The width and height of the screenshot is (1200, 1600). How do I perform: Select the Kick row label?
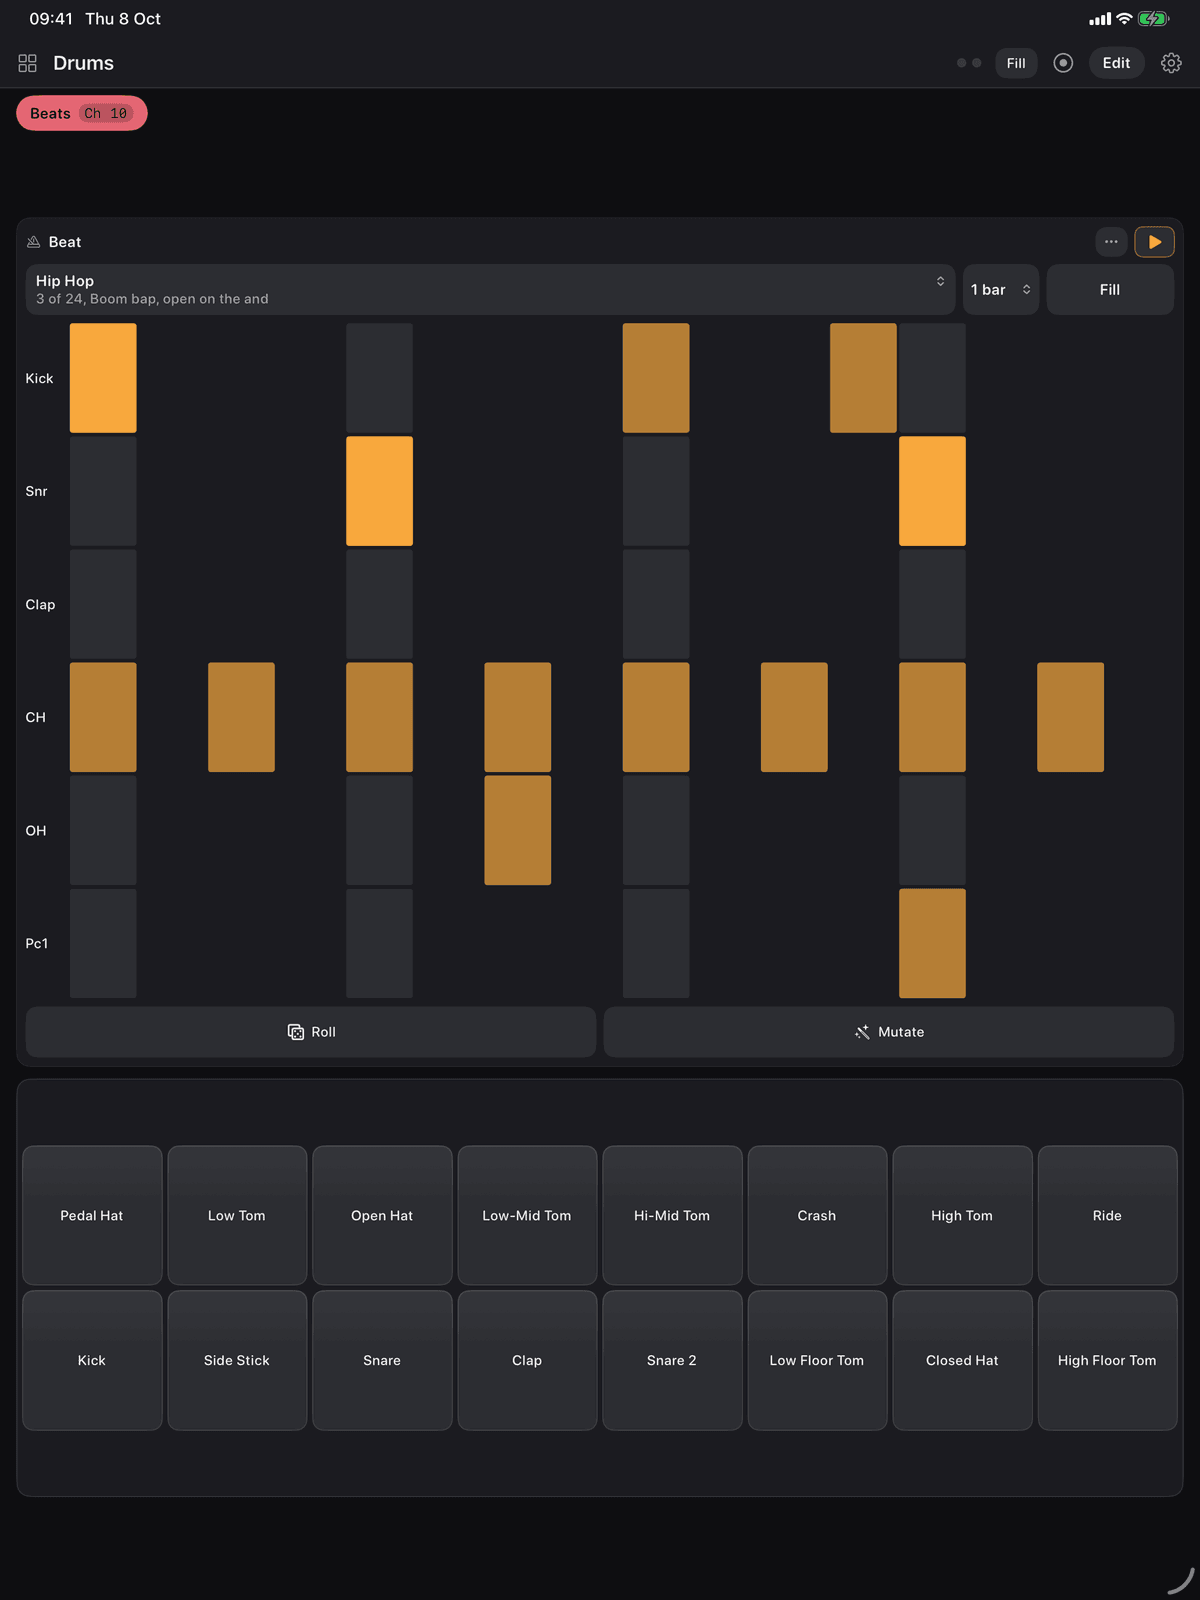coord(39,378)
